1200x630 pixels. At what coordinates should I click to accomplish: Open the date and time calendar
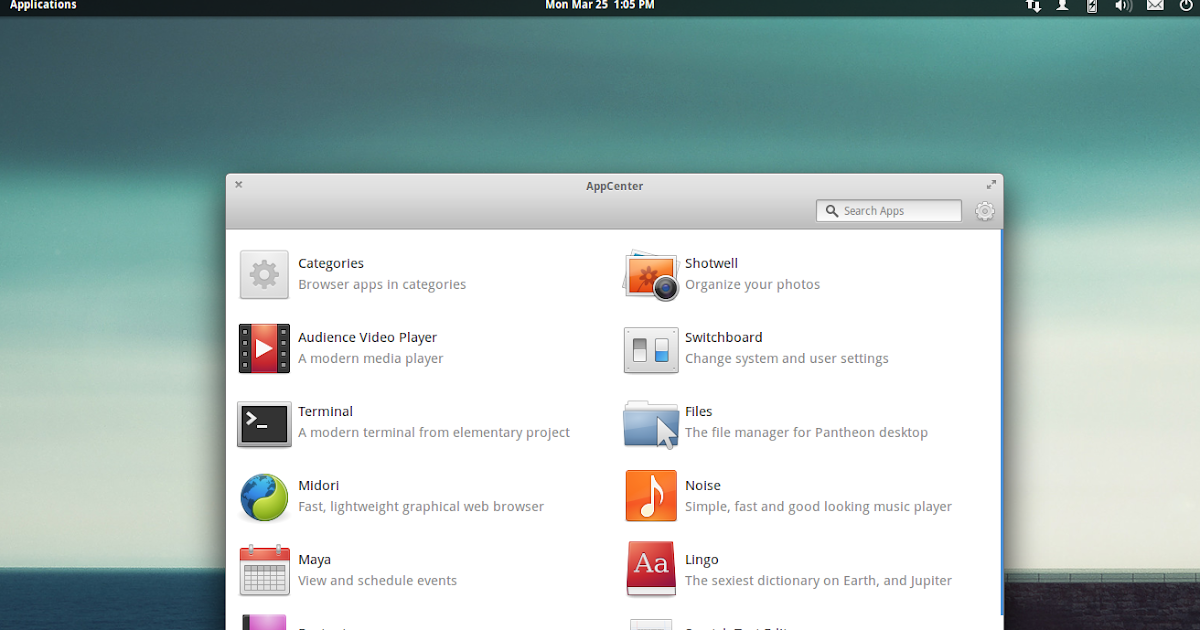tap(600, 6)
